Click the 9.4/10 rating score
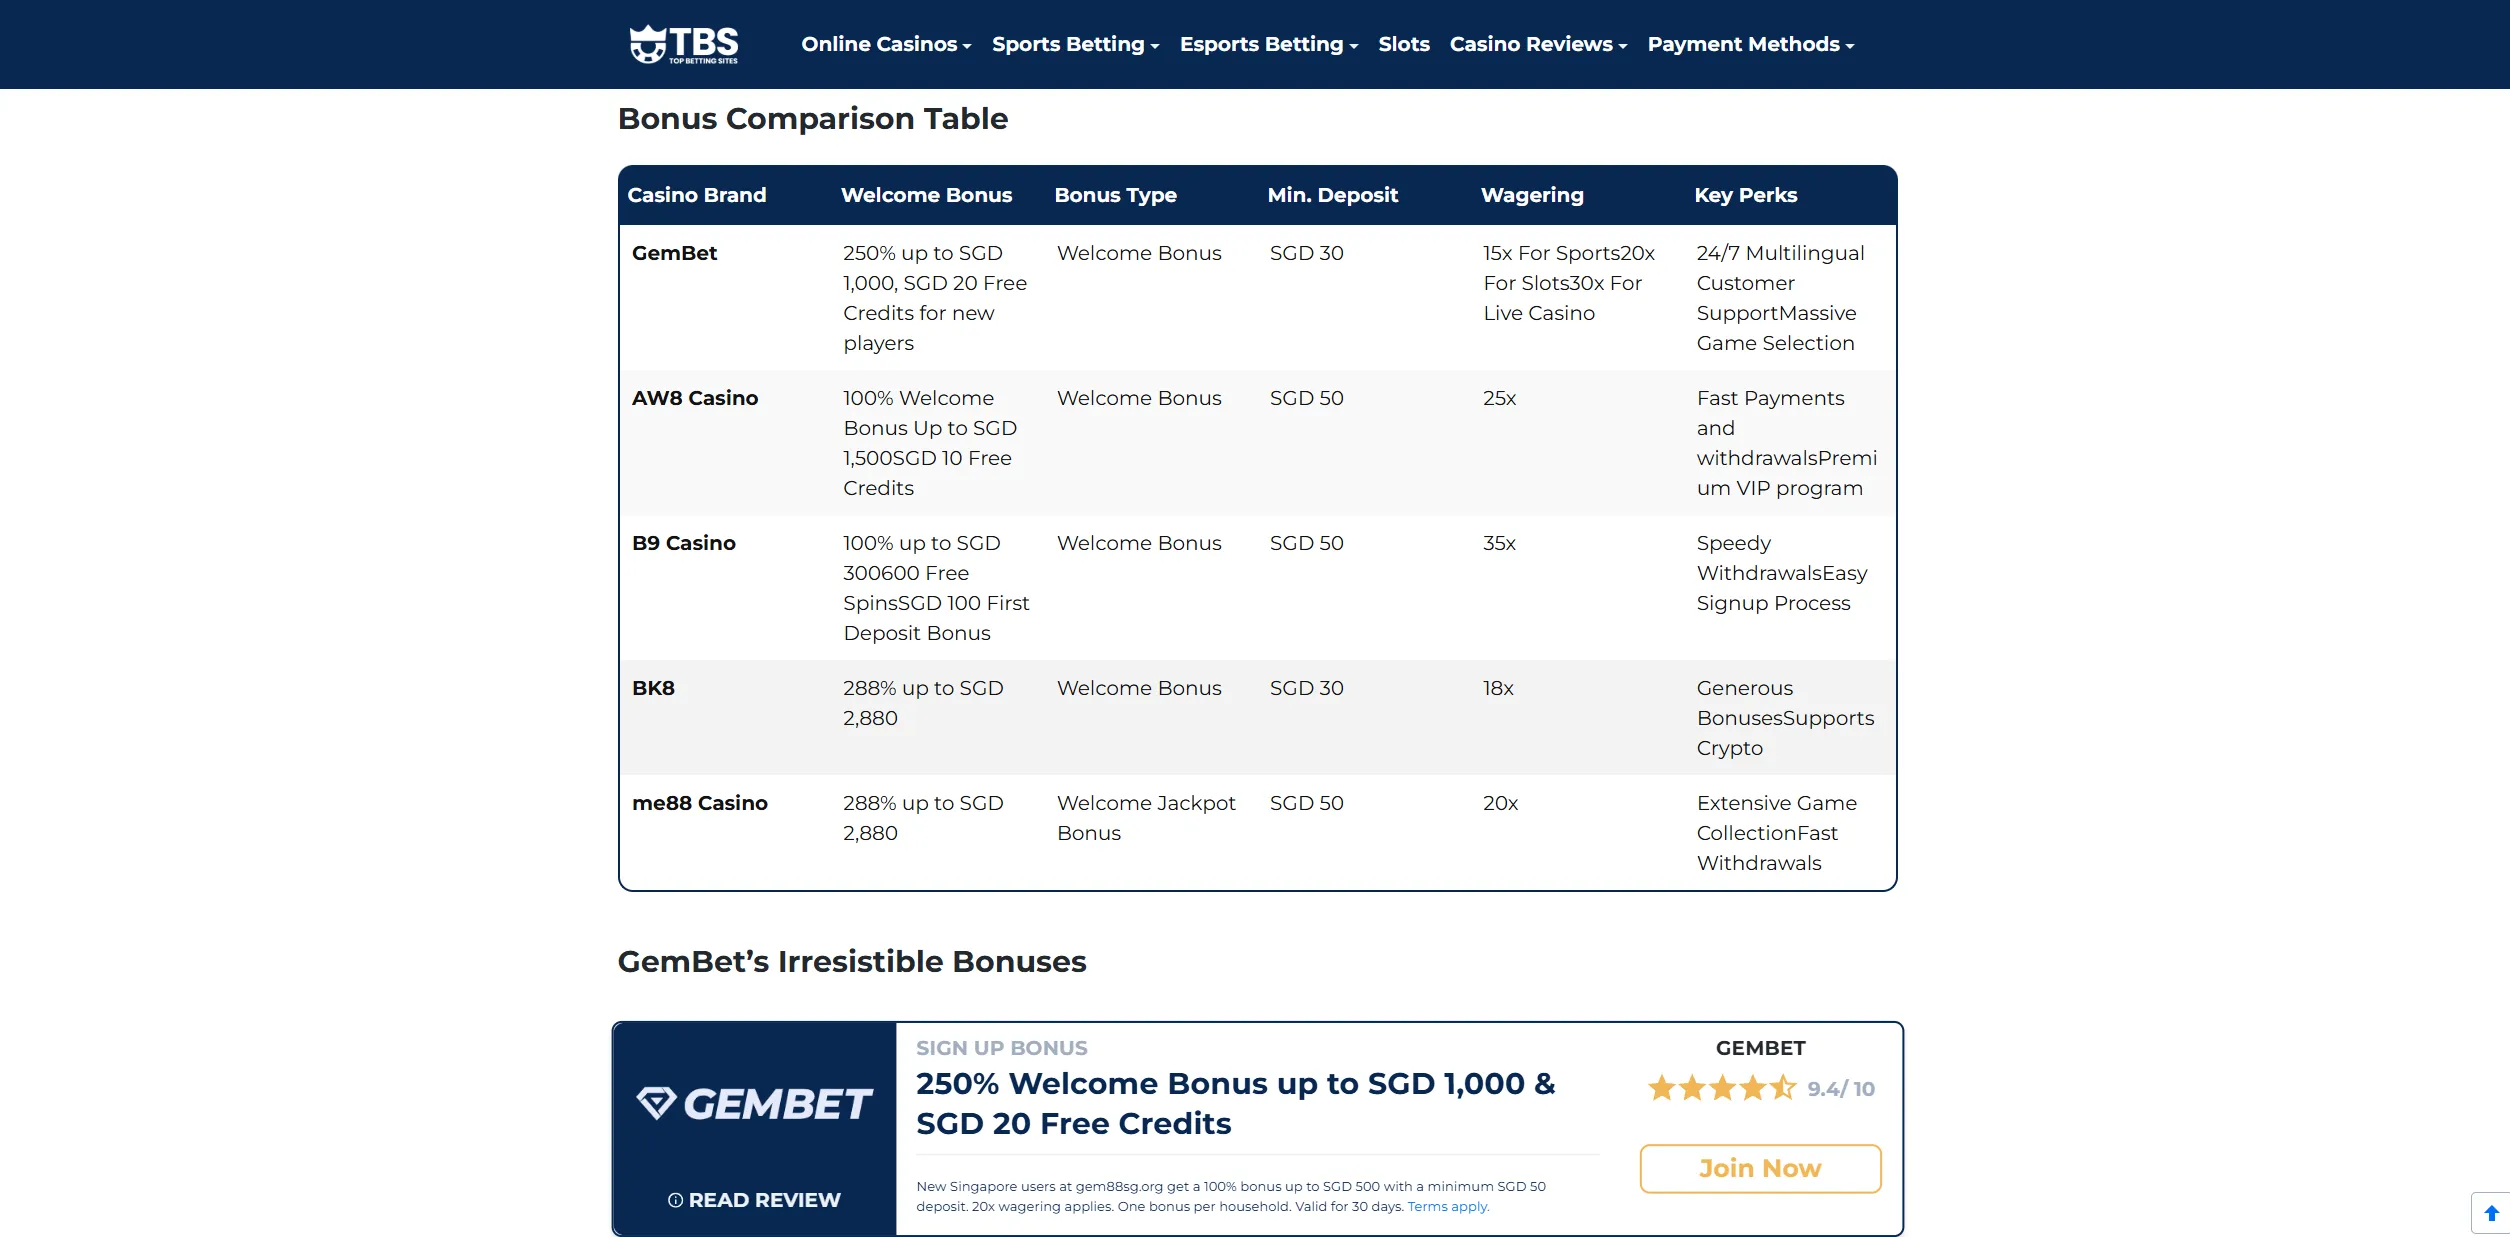The width and height of the screenshot is (2510, 1237). point(1841,1089)
